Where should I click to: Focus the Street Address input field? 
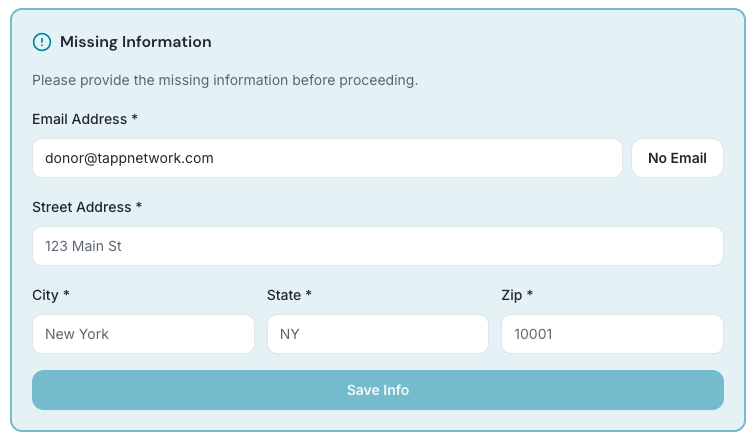click(x=377, y=246)
